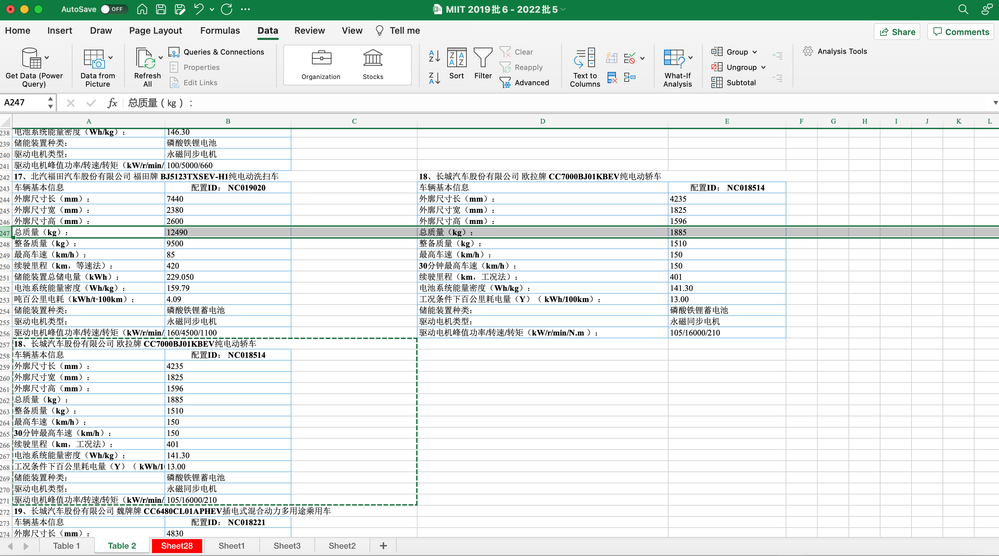999x556 pixels.
Task: Toggle the Filter funnel button
Action: (x=483, y=64)
